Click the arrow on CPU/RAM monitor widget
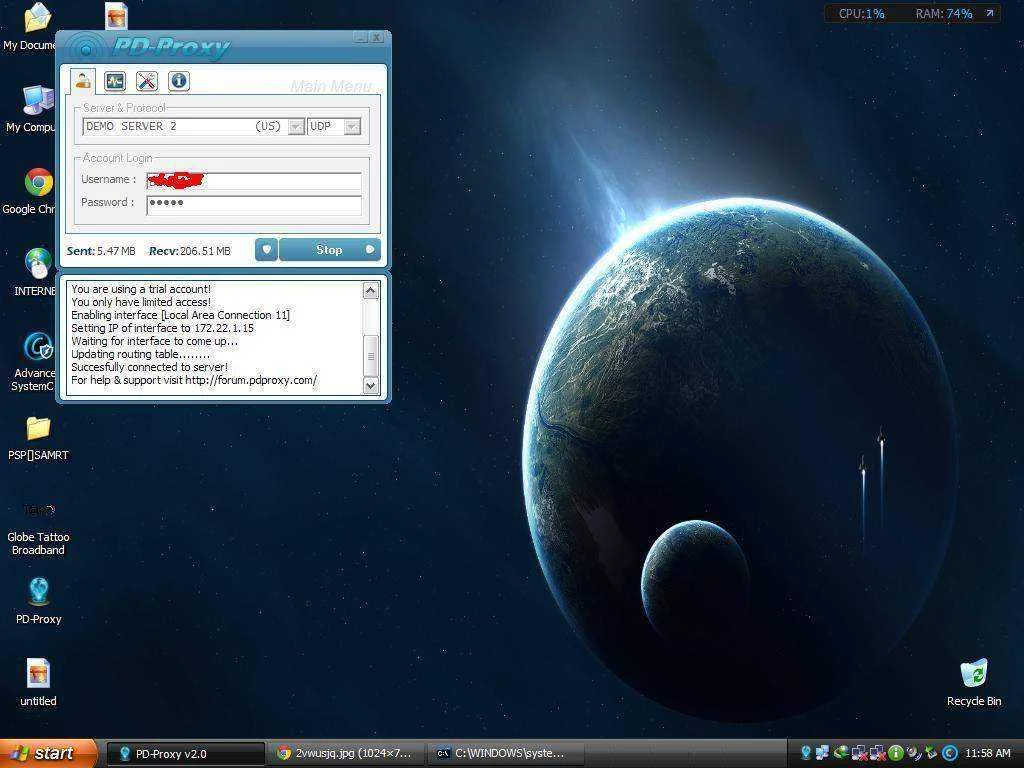Image resolution: width=1024 pixels, height=768 pixels. point(989,13)
